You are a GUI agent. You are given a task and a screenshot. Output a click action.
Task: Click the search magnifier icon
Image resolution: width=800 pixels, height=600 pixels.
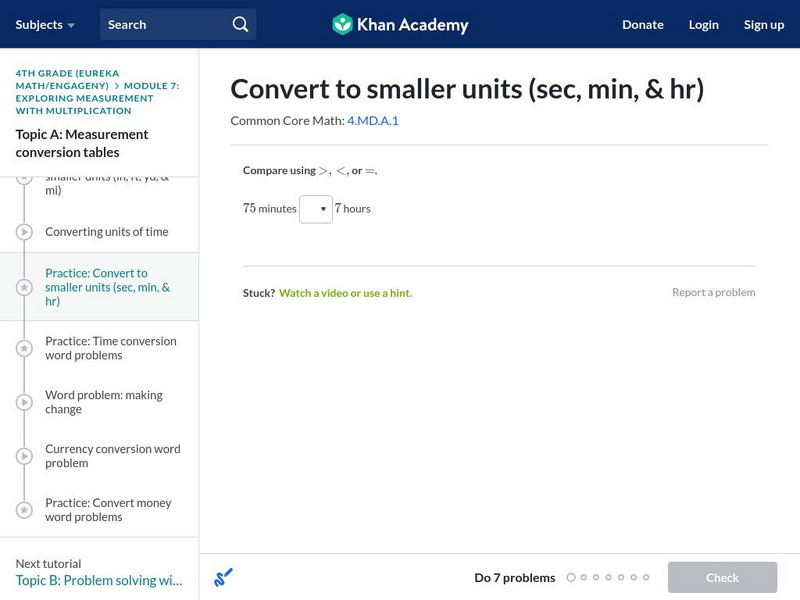tap(239, 24)
